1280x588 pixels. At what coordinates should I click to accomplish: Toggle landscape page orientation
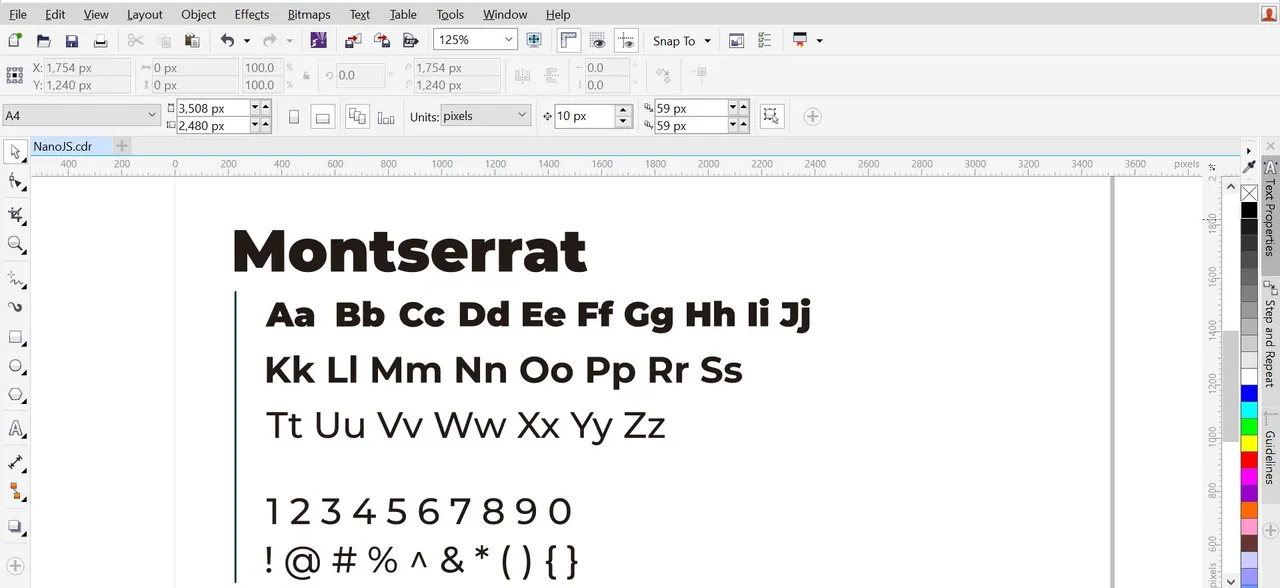click(x=322, y=116)
